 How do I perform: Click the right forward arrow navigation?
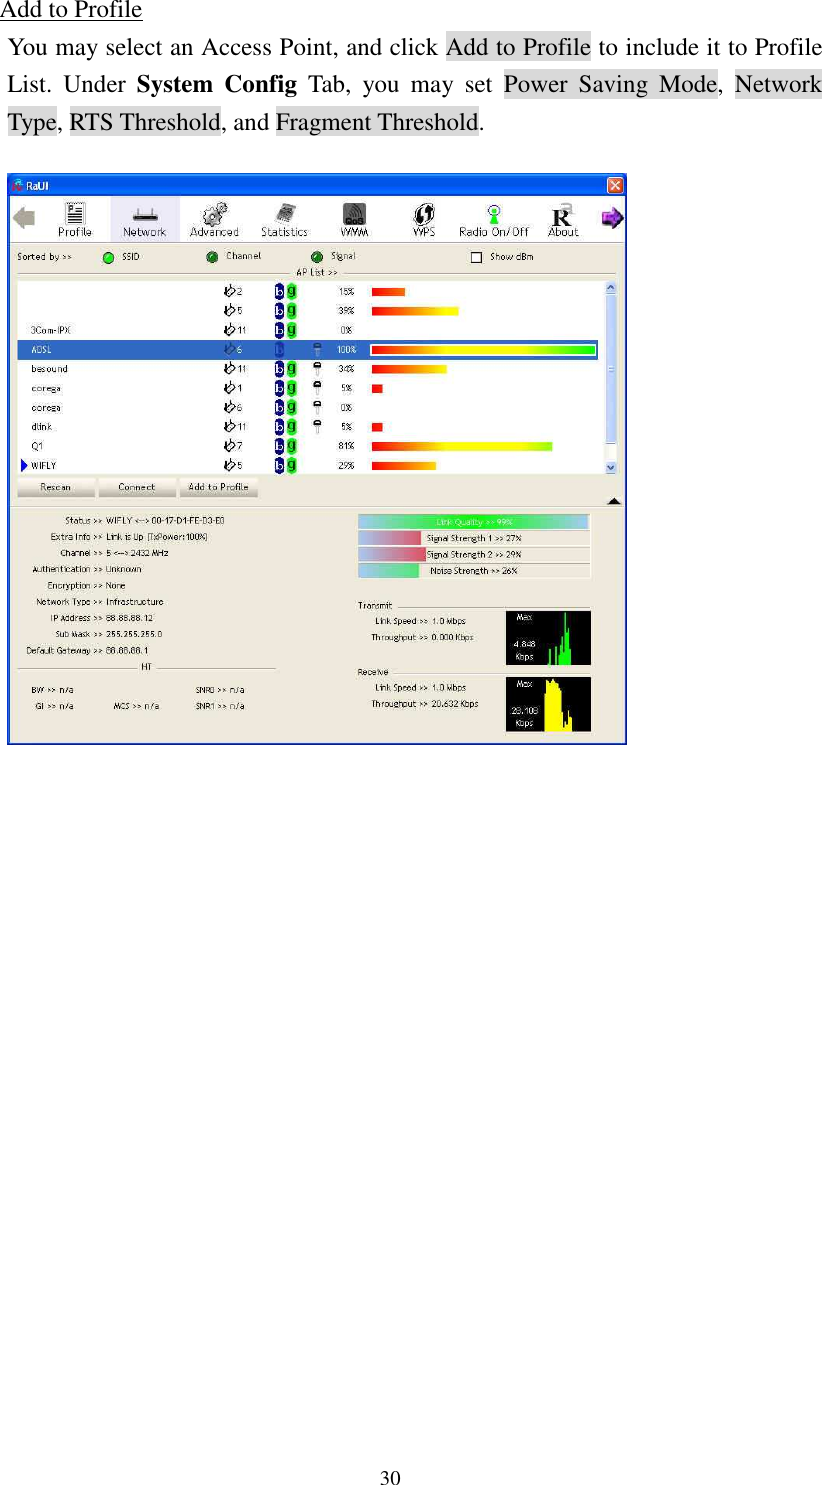613,218
